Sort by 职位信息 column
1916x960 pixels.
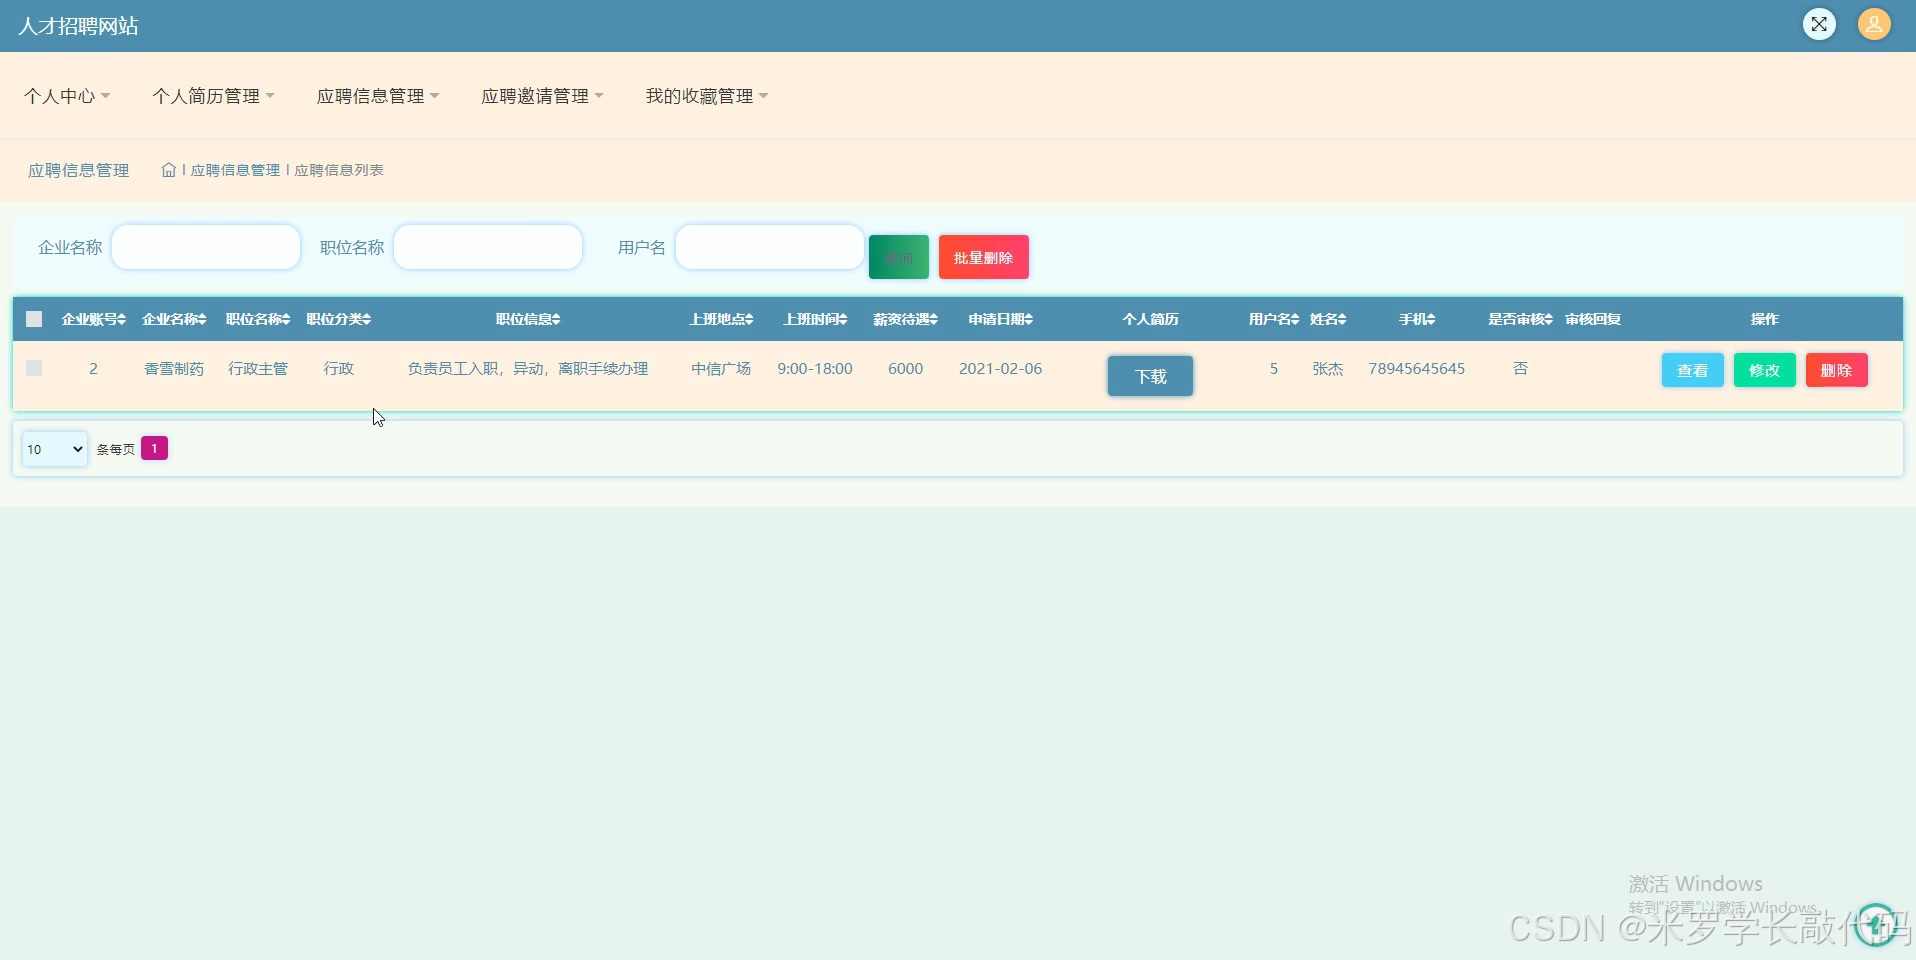tap(528, 319)
